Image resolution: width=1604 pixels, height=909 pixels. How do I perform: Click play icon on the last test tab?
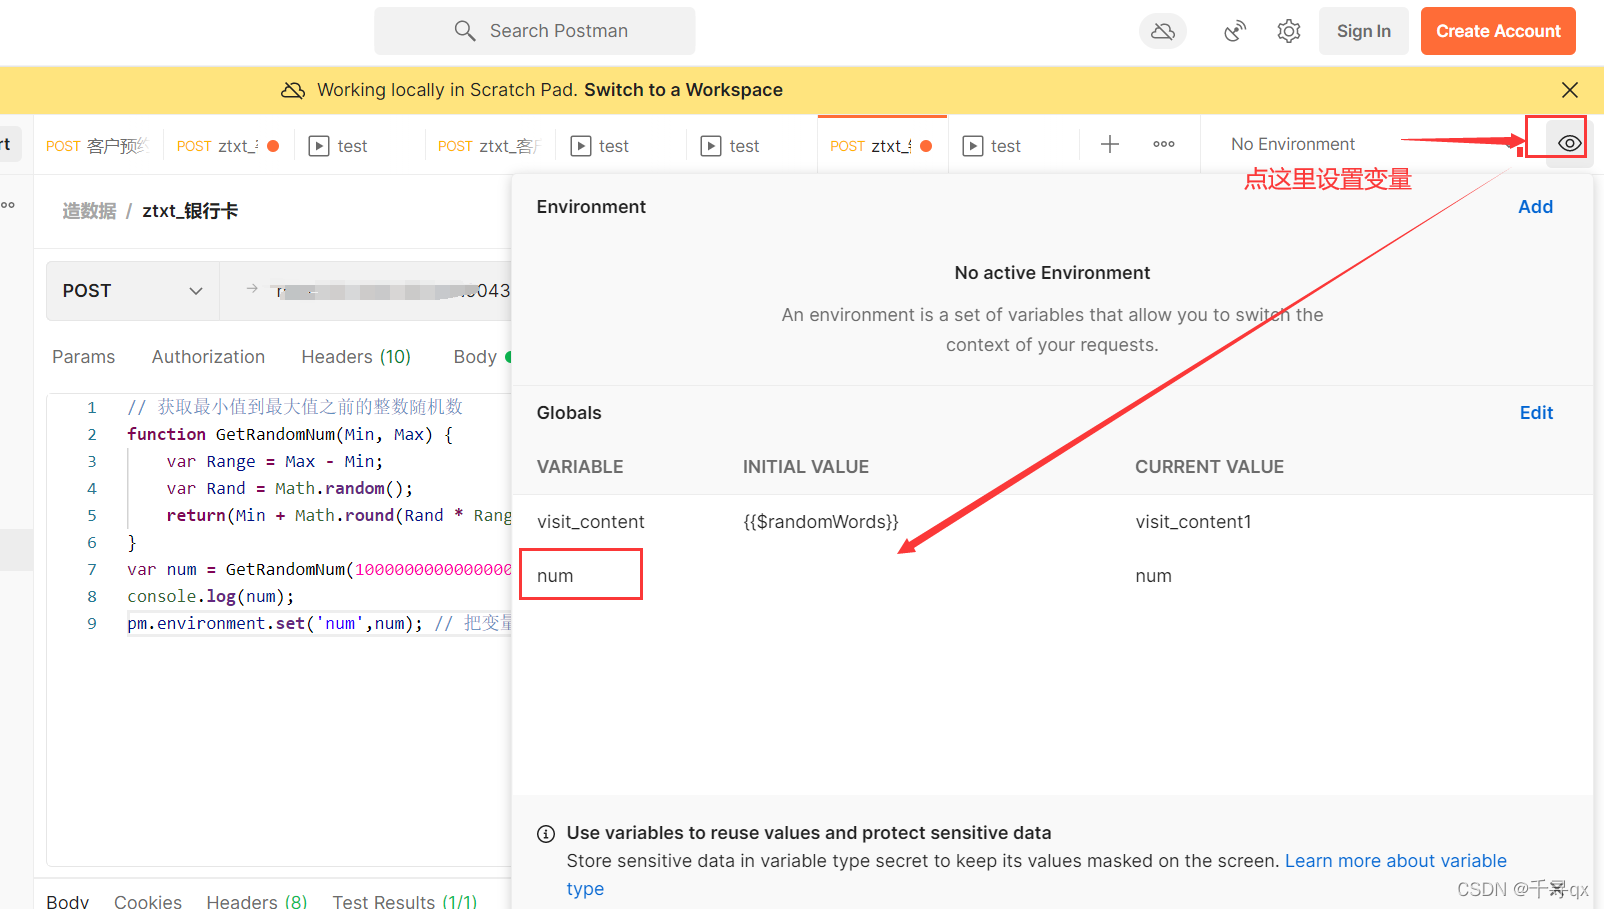973,146
